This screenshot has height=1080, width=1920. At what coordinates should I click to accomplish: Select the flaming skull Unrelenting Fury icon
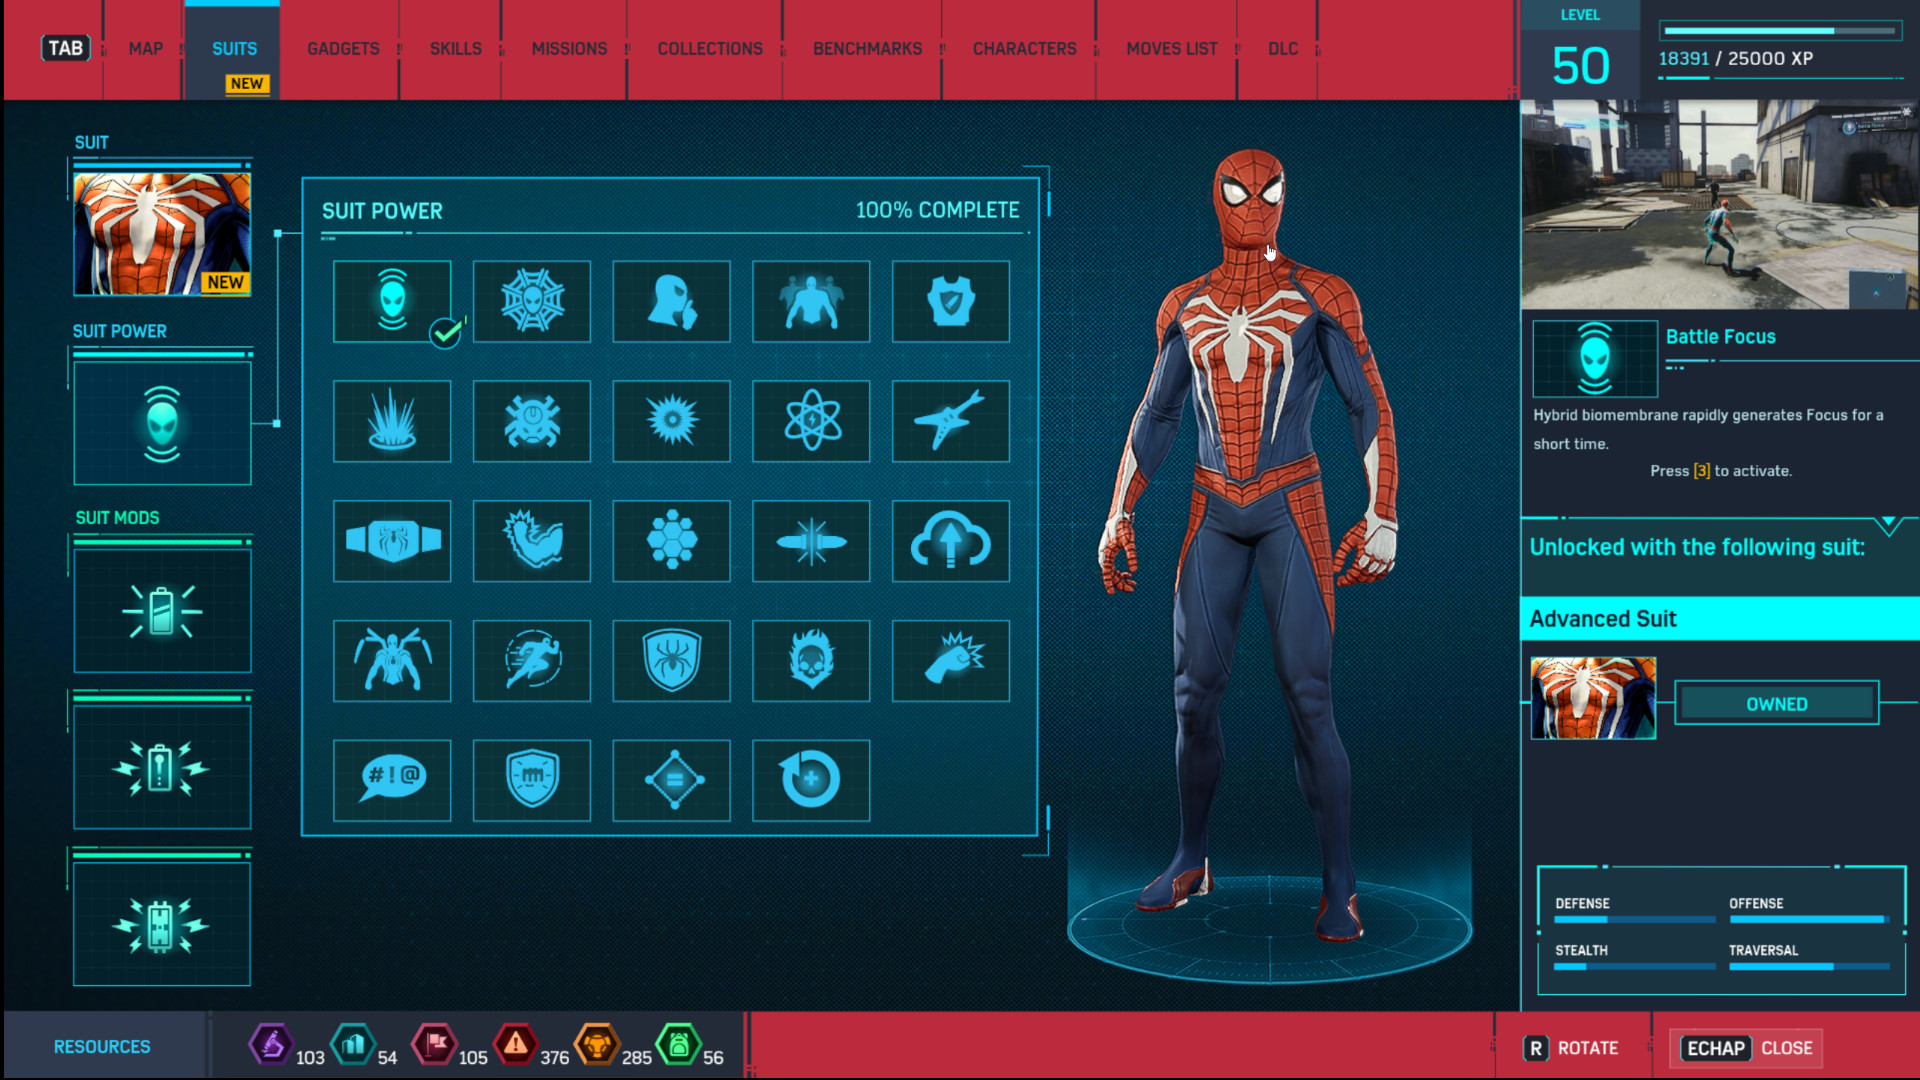811,661
